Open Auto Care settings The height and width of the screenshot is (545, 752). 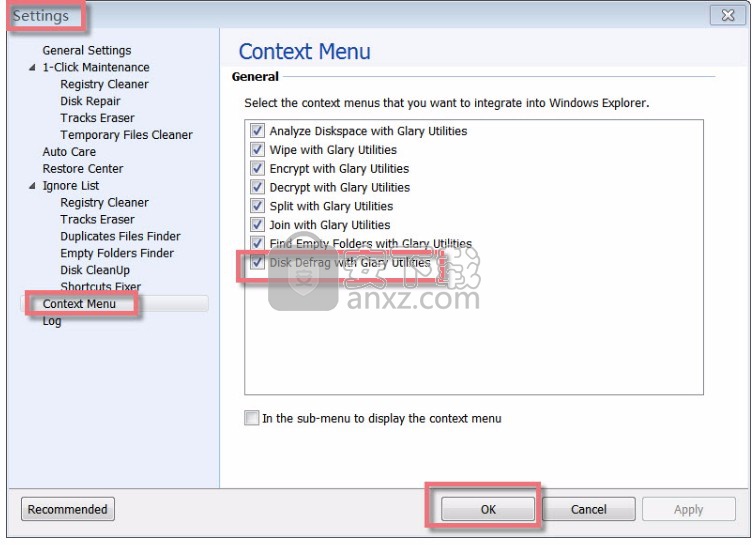pyautogui.click(x=69, y=152)
